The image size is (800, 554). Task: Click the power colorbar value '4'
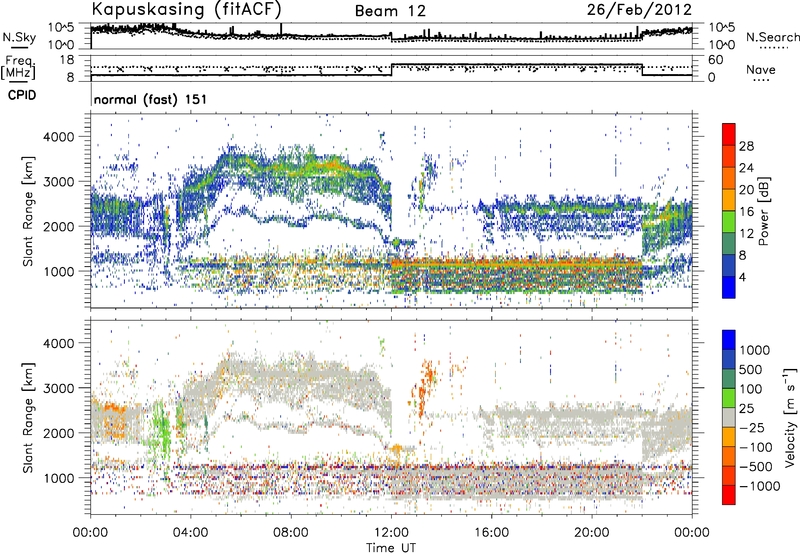tap(743, 277)
